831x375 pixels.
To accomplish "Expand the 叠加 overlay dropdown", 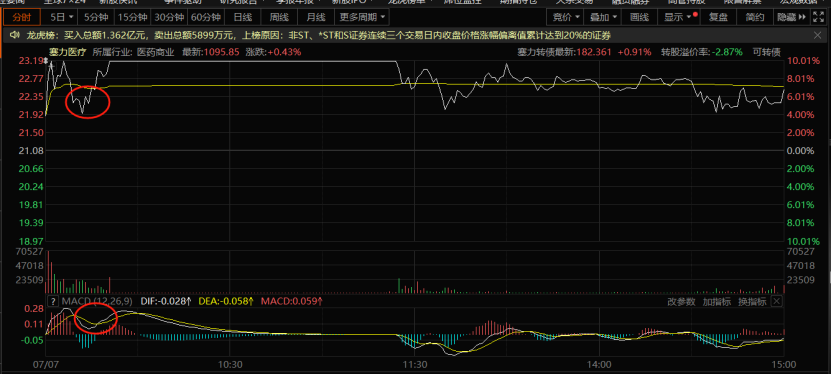I will click(x=603, y=17).
